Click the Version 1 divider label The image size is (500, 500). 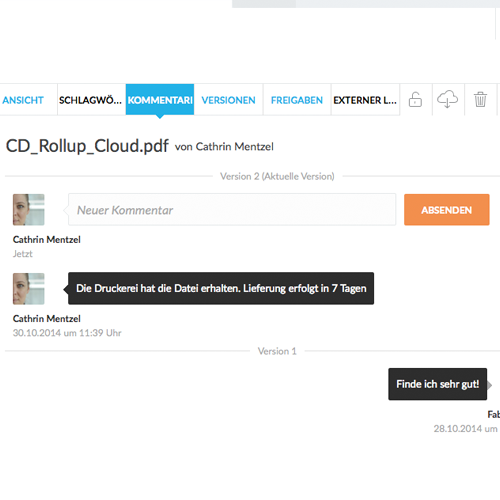pos(277,351)
